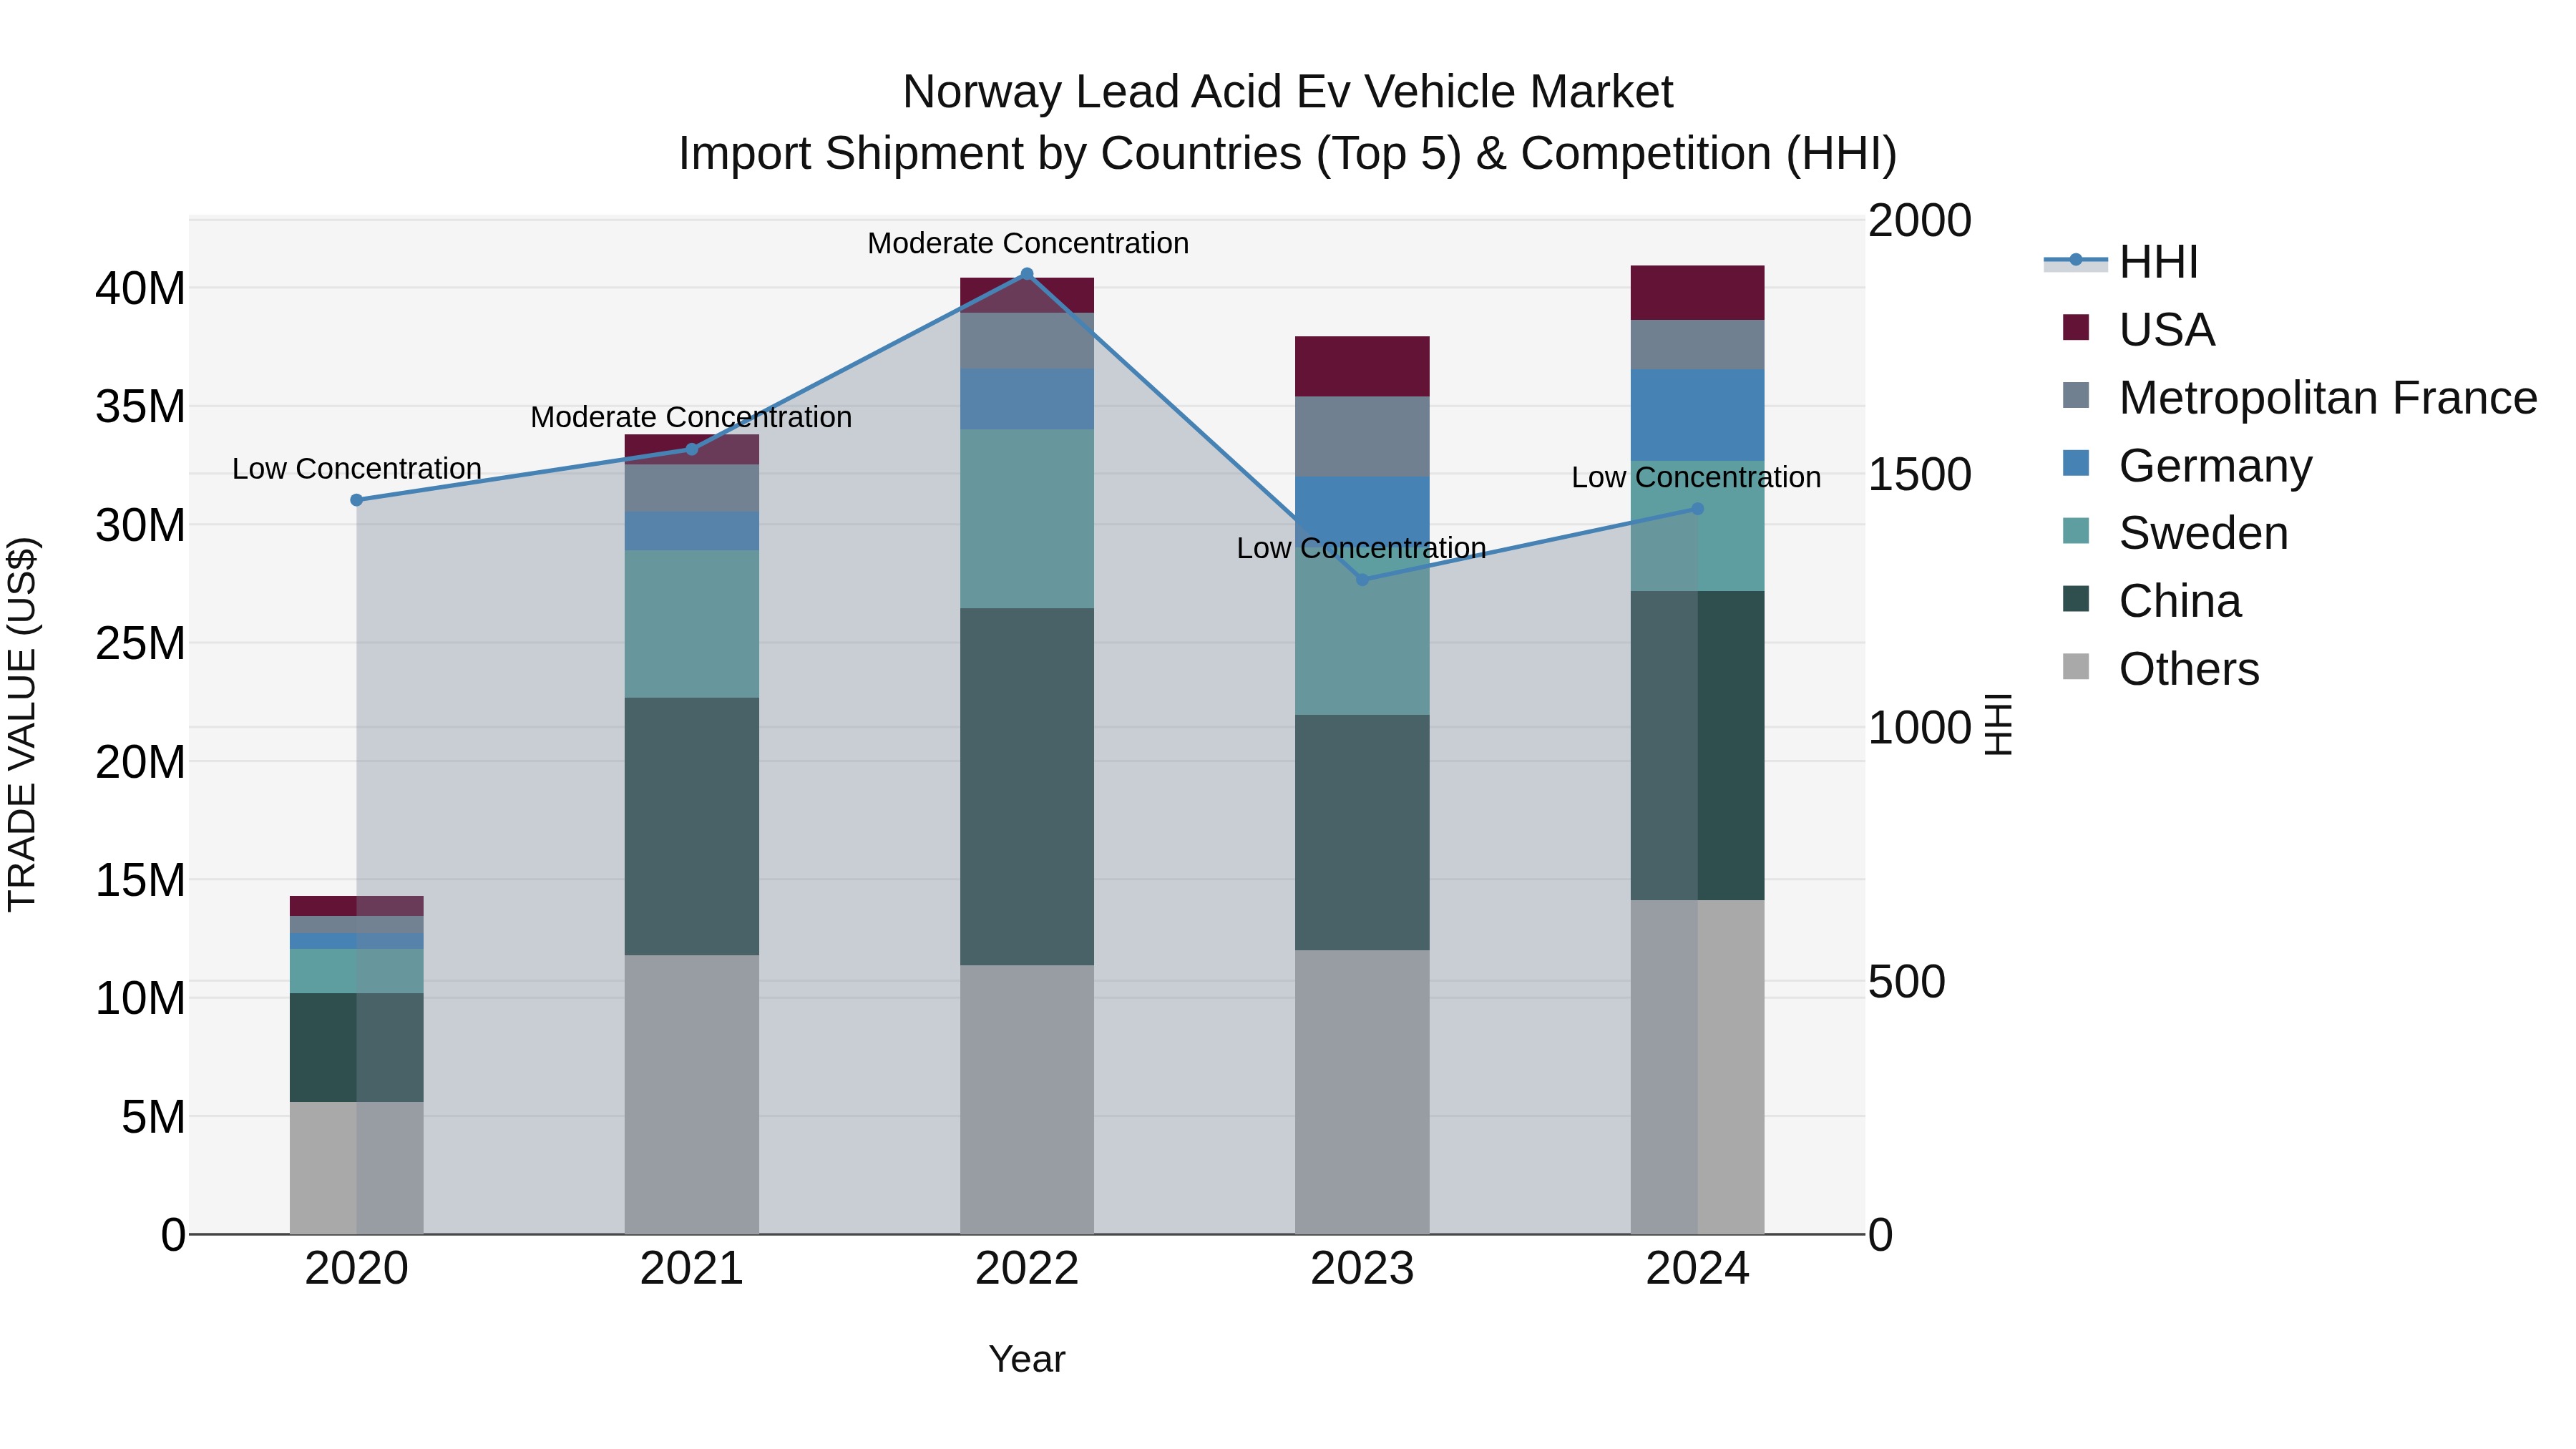This screenshot has height=1449, width=2576.
Task: Click the 2021 'Moderate Concentration' annotation
Action: 691,417
